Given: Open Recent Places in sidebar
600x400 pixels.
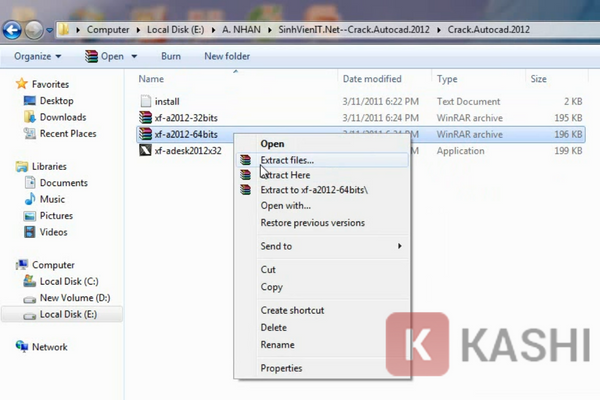Looking at the screenshot, I should pyautogui.click(x=68, y=134).
